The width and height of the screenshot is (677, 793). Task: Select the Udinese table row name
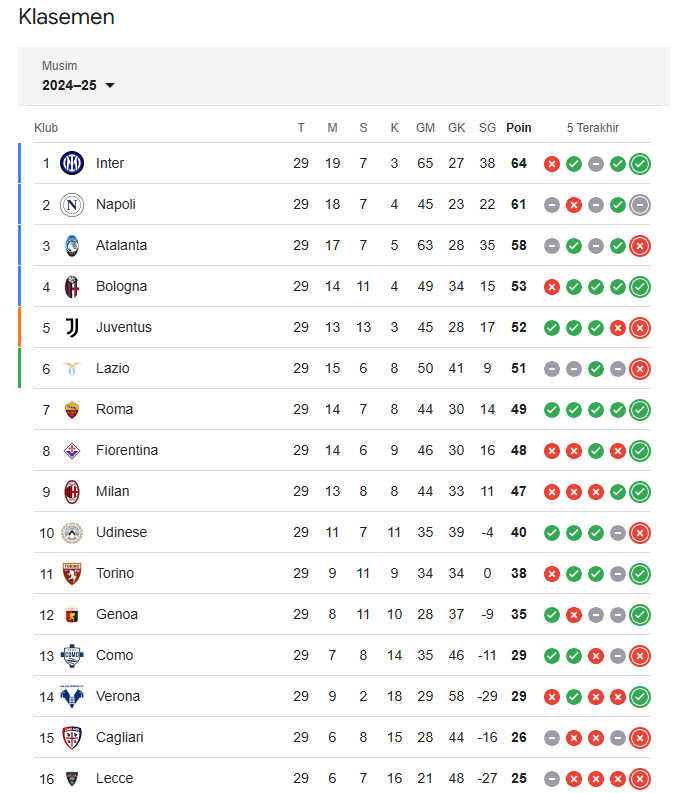point(121,532)
